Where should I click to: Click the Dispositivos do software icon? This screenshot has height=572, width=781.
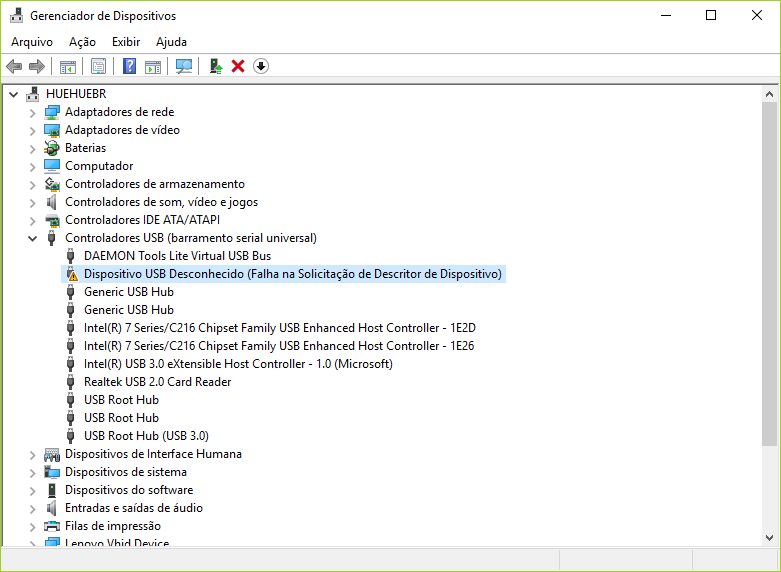click(52, 490)
